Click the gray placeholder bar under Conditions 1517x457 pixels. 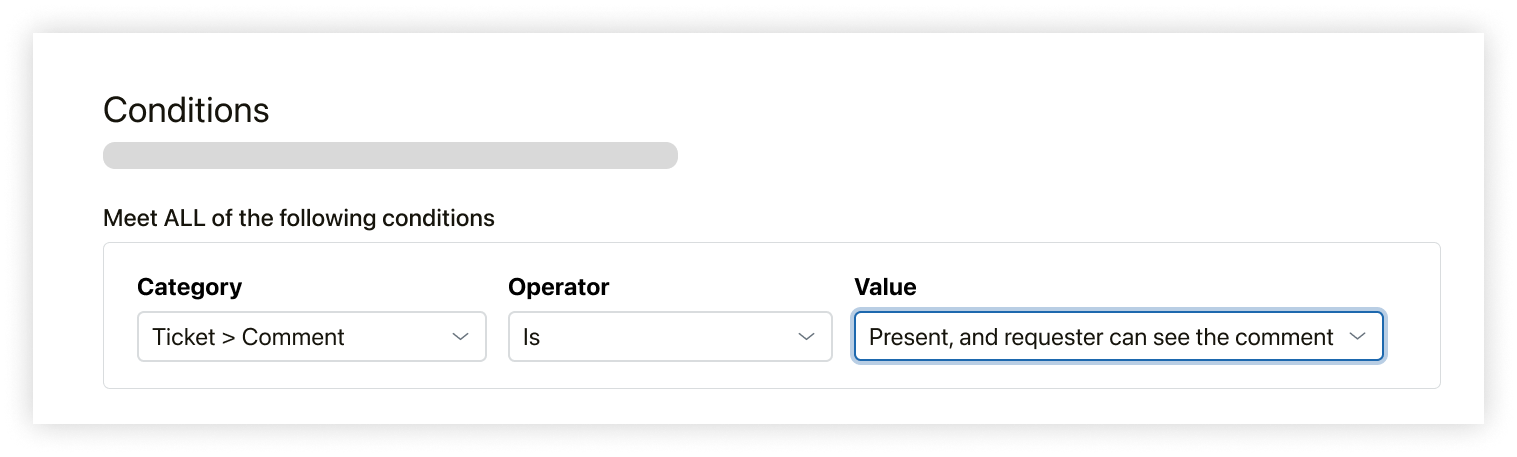coord(390,155)
